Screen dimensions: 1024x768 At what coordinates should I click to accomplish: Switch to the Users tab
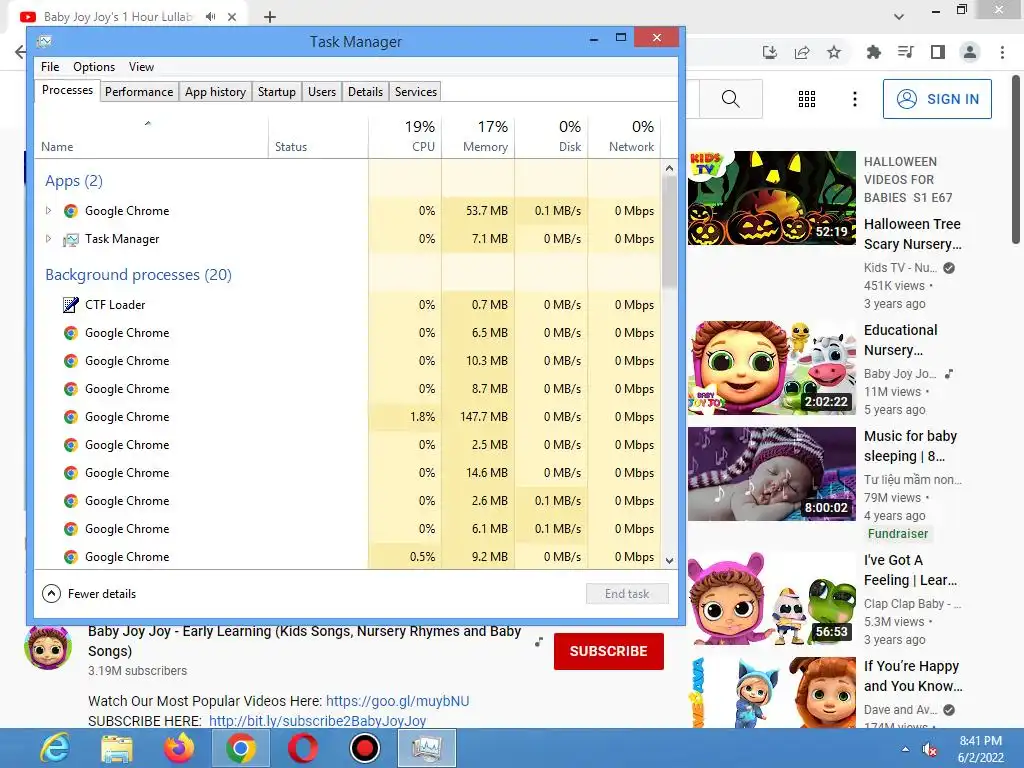[322, 92]
